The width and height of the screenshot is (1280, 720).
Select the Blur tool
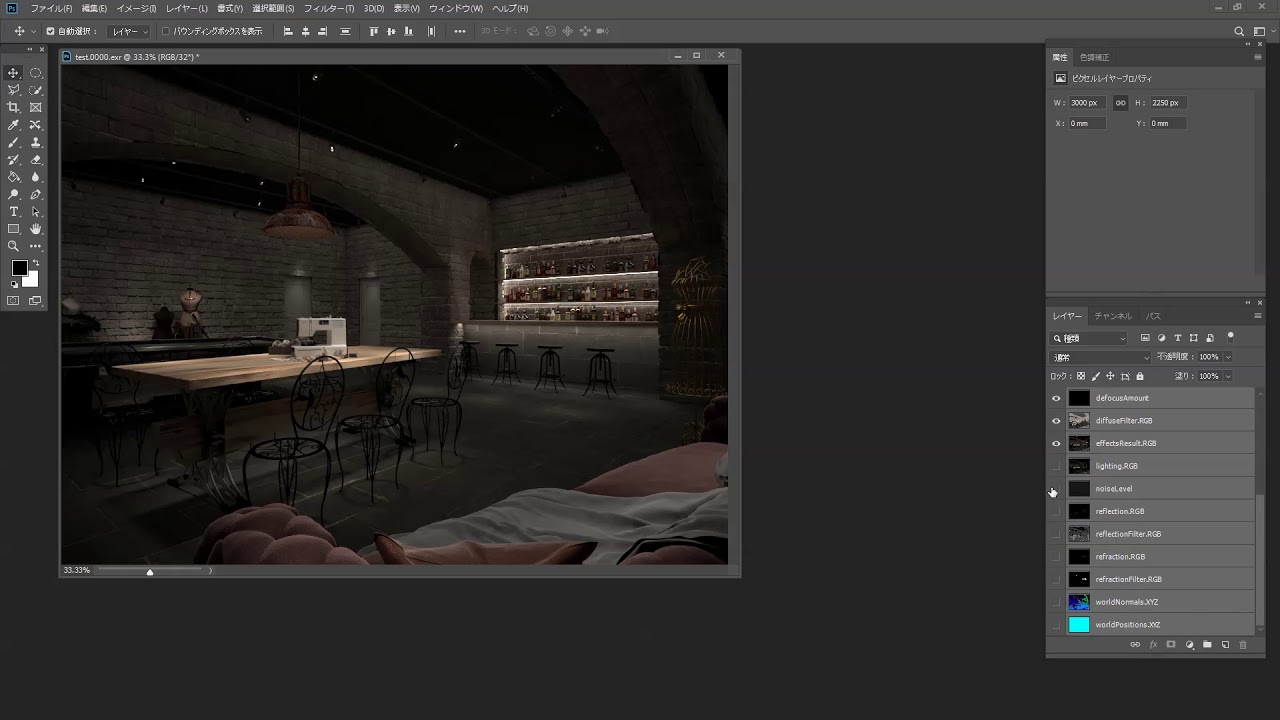[36, 177]
